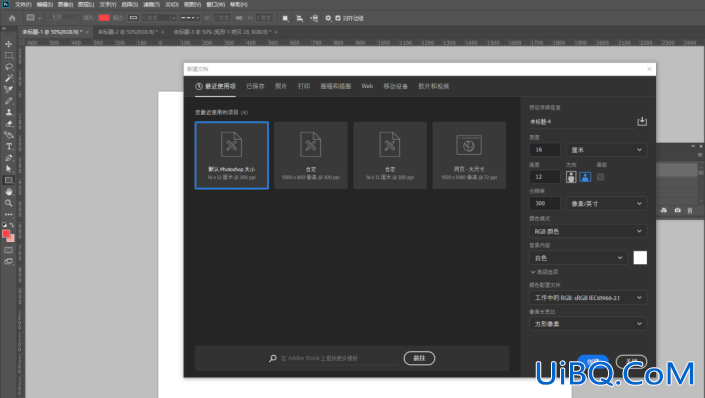Open the resolution units dropdown
The image size is (705, 398).
point(607,204)
